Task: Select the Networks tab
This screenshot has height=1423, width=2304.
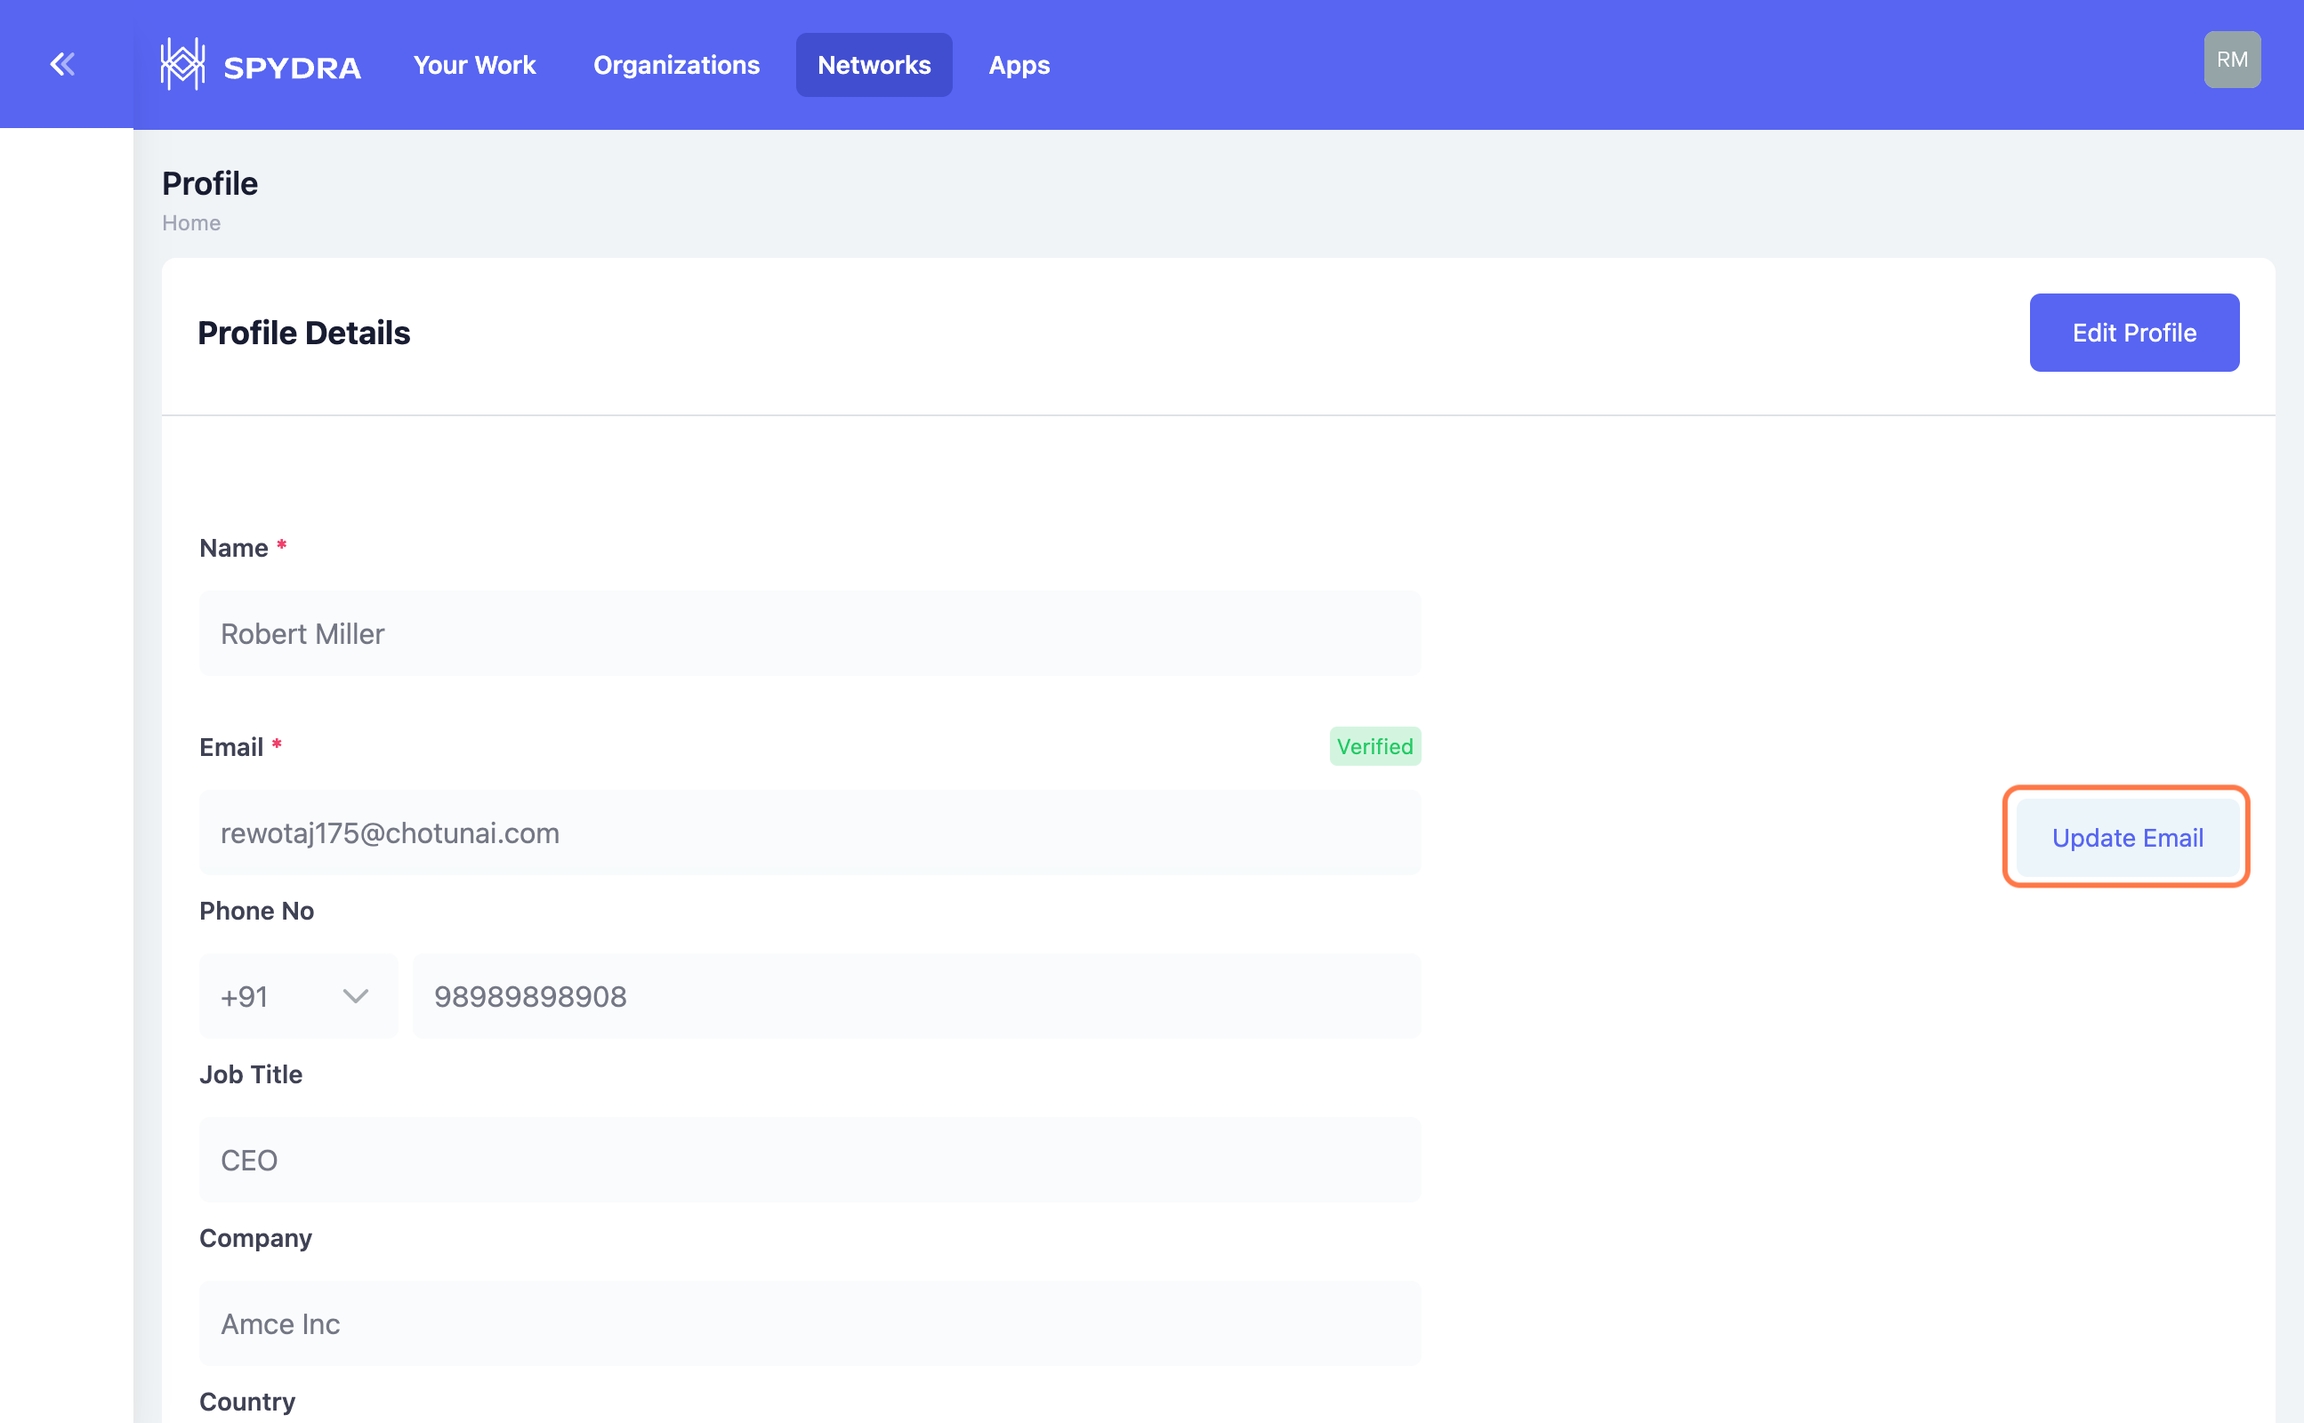Action: pos(873,65)
